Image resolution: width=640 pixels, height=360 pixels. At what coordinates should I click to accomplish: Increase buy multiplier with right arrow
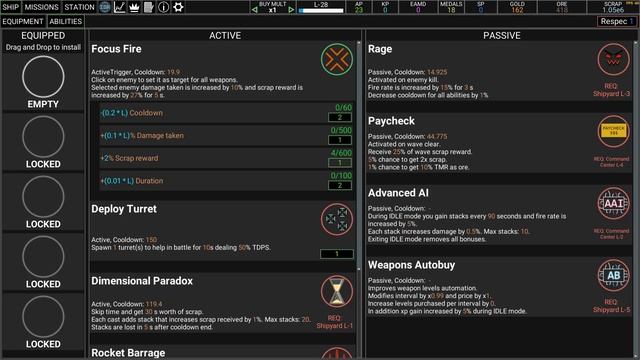[291, 9]
